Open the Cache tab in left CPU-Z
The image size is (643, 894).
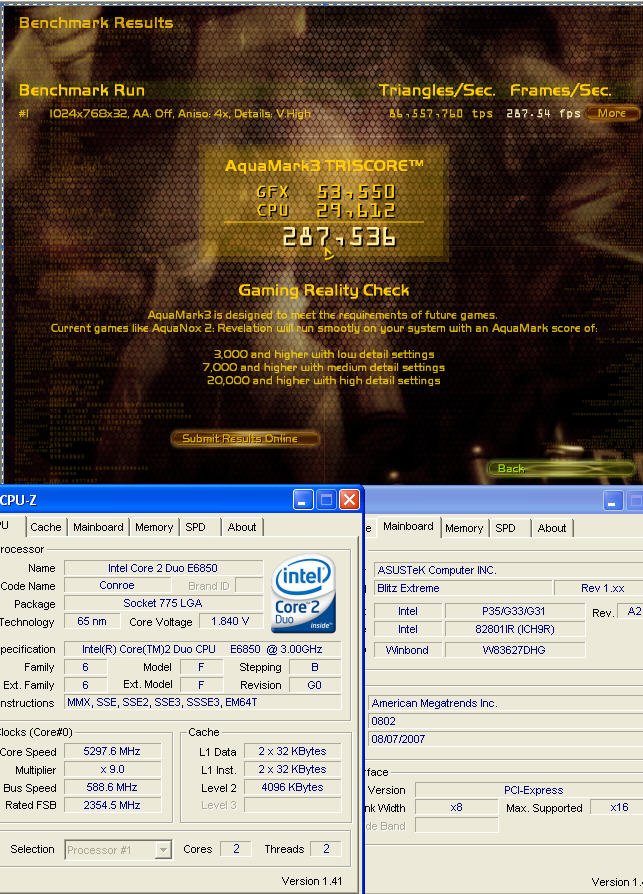click(x=46, y=527)
